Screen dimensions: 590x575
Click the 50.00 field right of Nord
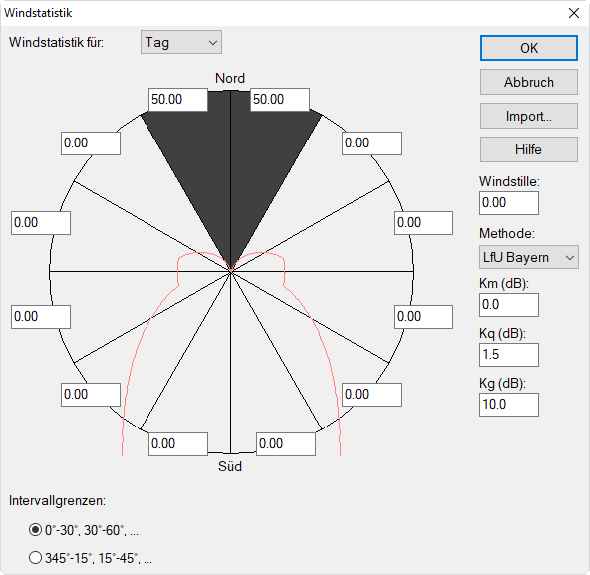(x=280, y=100)
